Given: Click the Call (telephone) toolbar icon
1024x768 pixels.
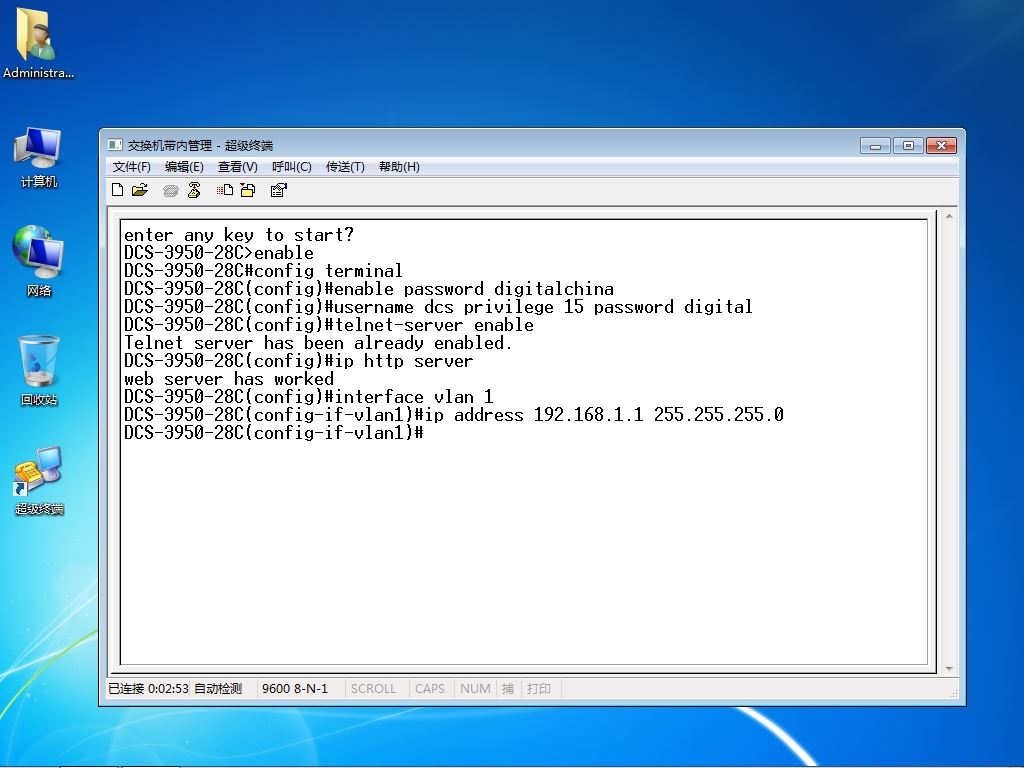Looking at the screenshot, I should point(170,191).
